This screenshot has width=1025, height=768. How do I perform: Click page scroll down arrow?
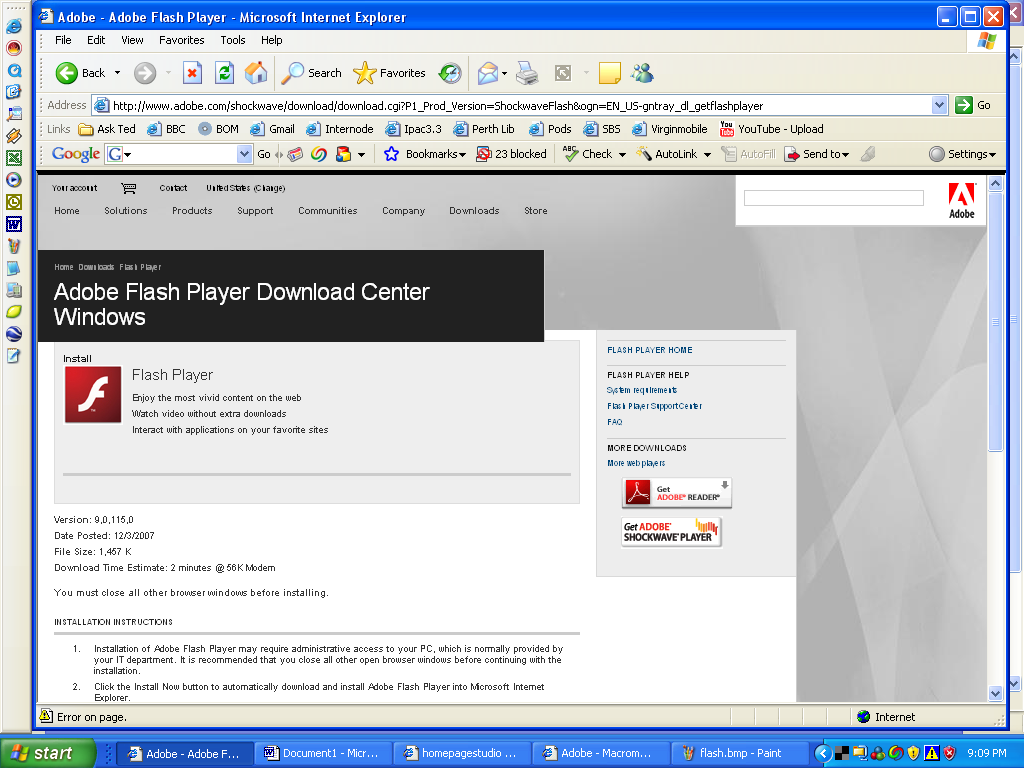click(996, 693)
